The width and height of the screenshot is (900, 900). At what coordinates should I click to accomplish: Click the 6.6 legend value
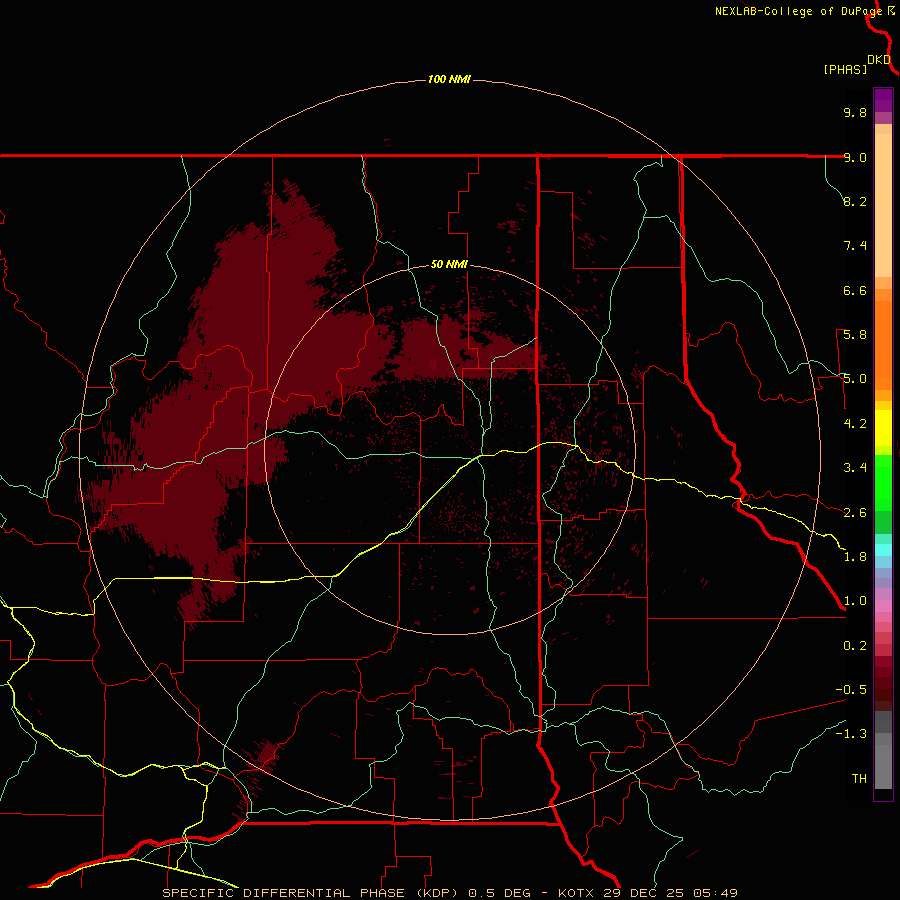855,290
